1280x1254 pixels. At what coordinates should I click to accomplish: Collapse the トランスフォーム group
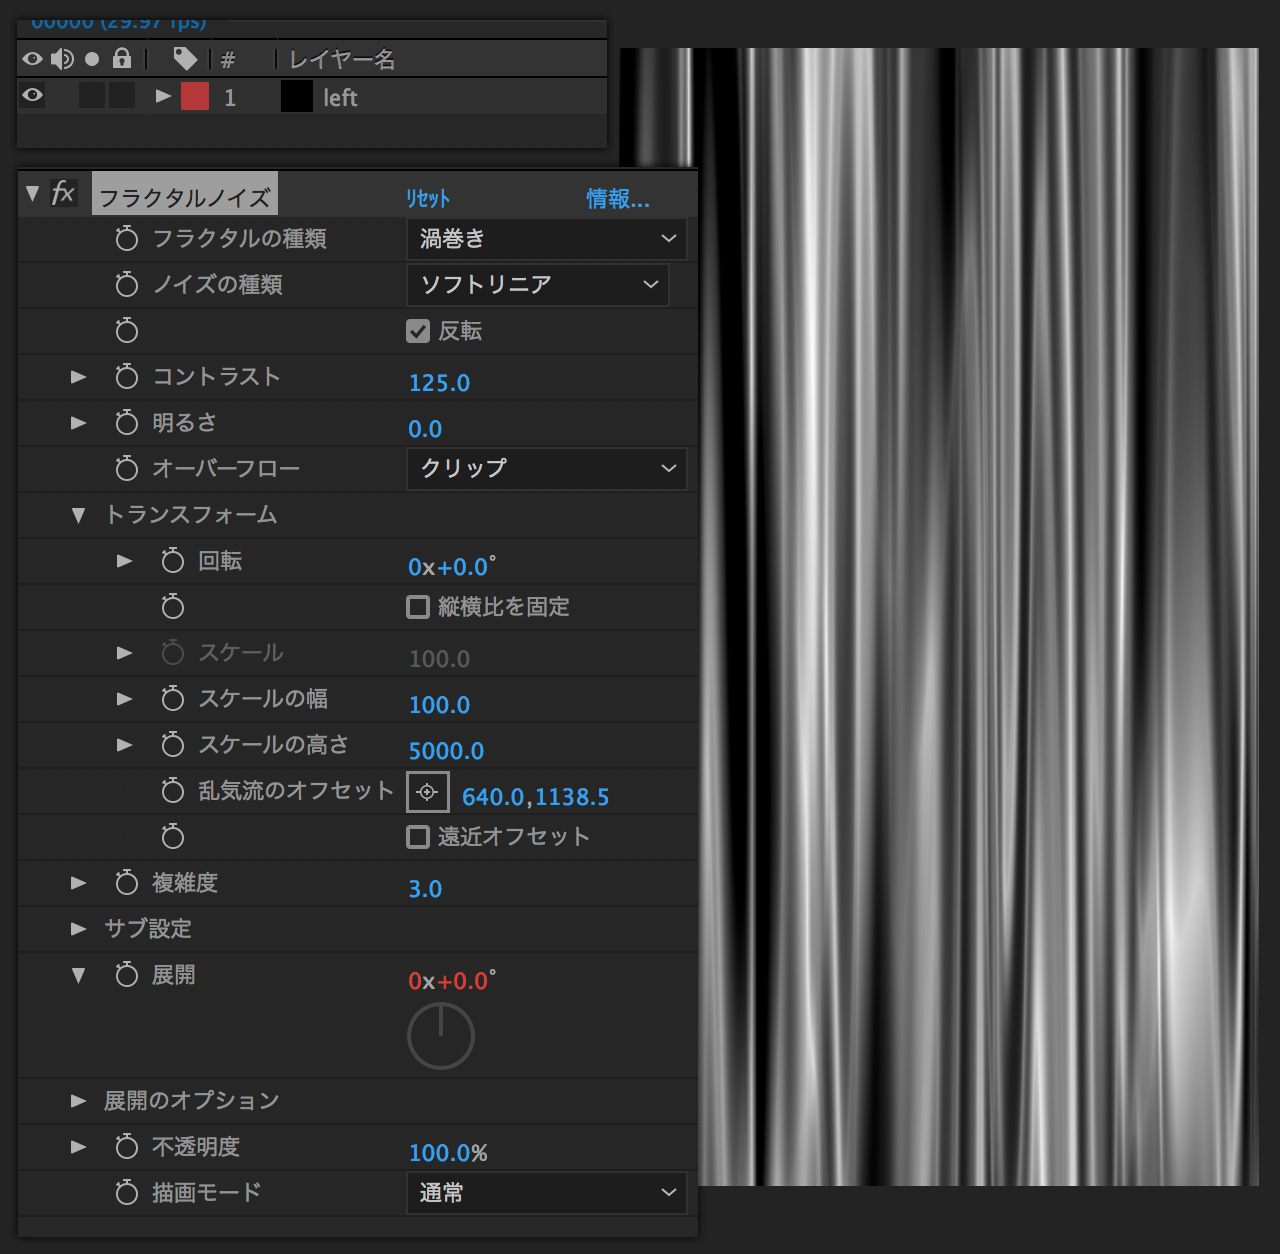pyautogui.click(x=79, y=515)
